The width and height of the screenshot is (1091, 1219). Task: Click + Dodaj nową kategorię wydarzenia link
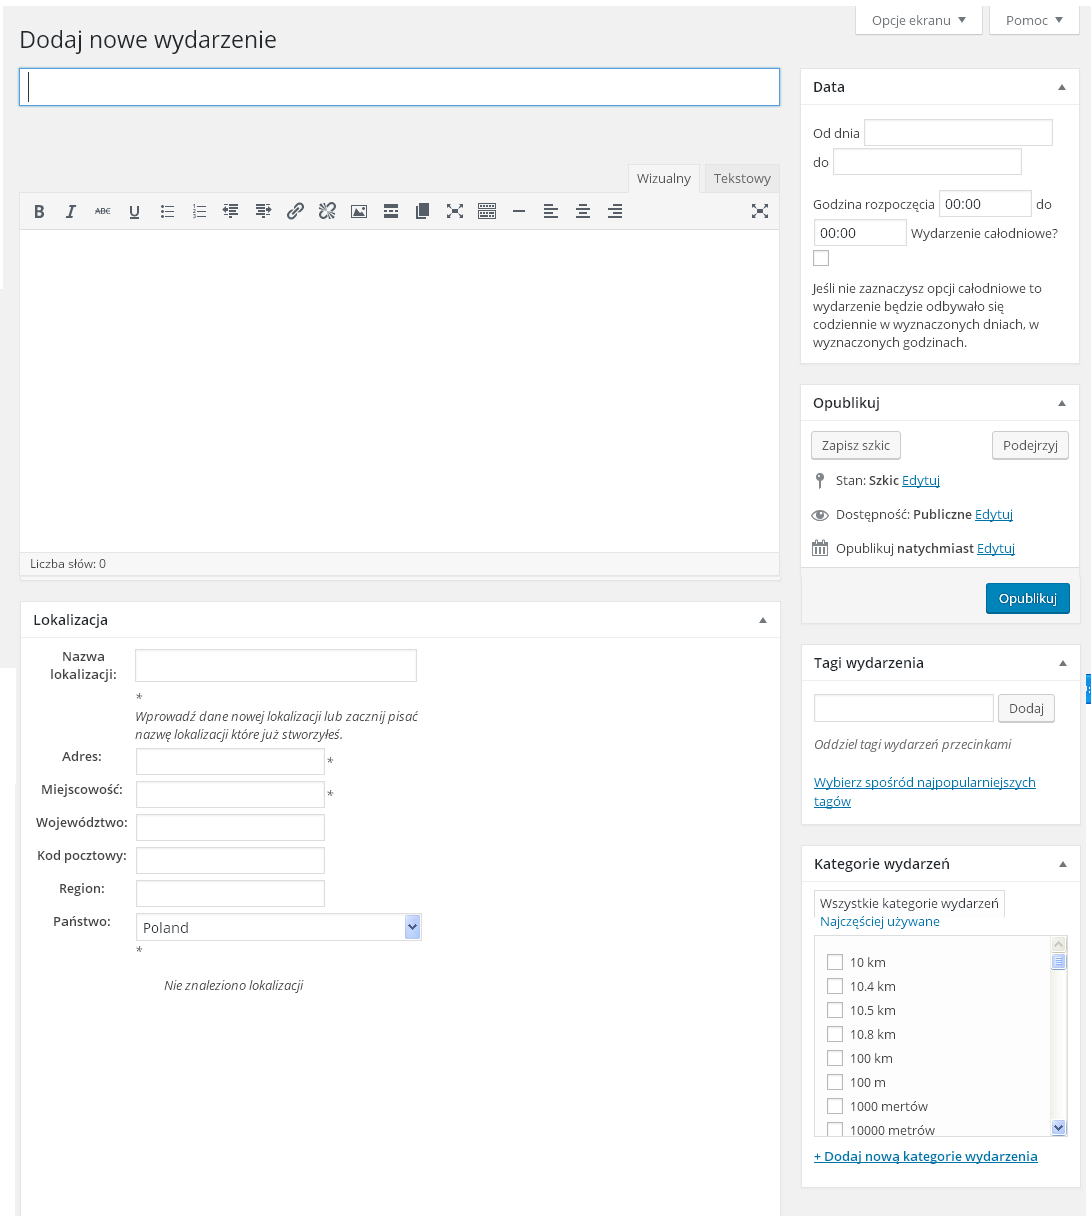point(926,1157)
